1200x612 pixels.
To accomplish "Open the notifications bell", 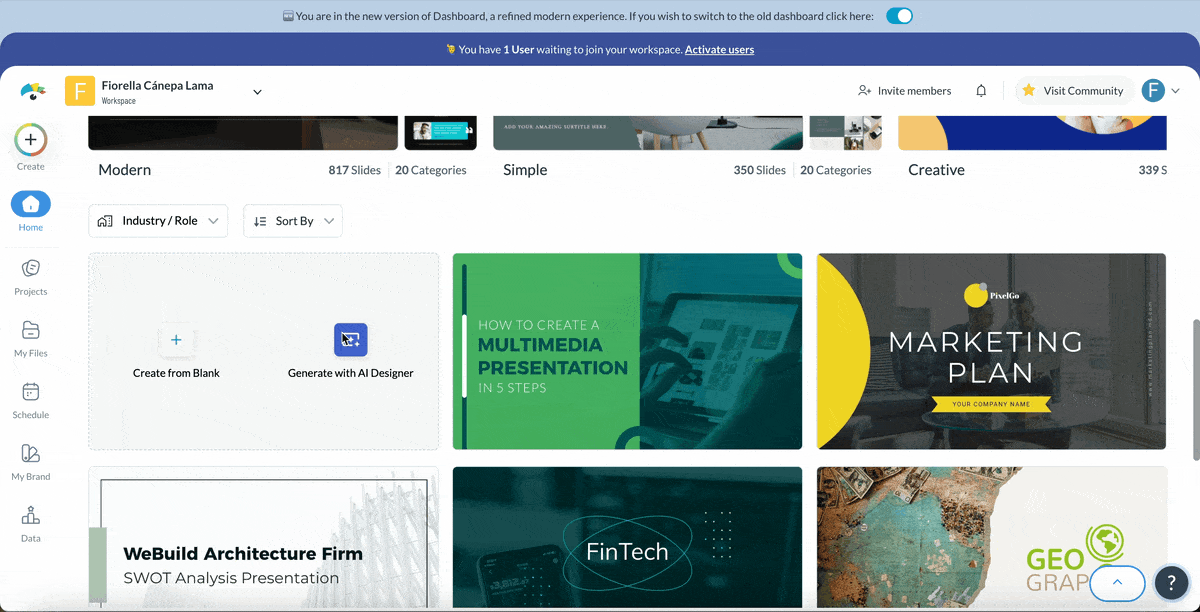I will click(981, 91).
